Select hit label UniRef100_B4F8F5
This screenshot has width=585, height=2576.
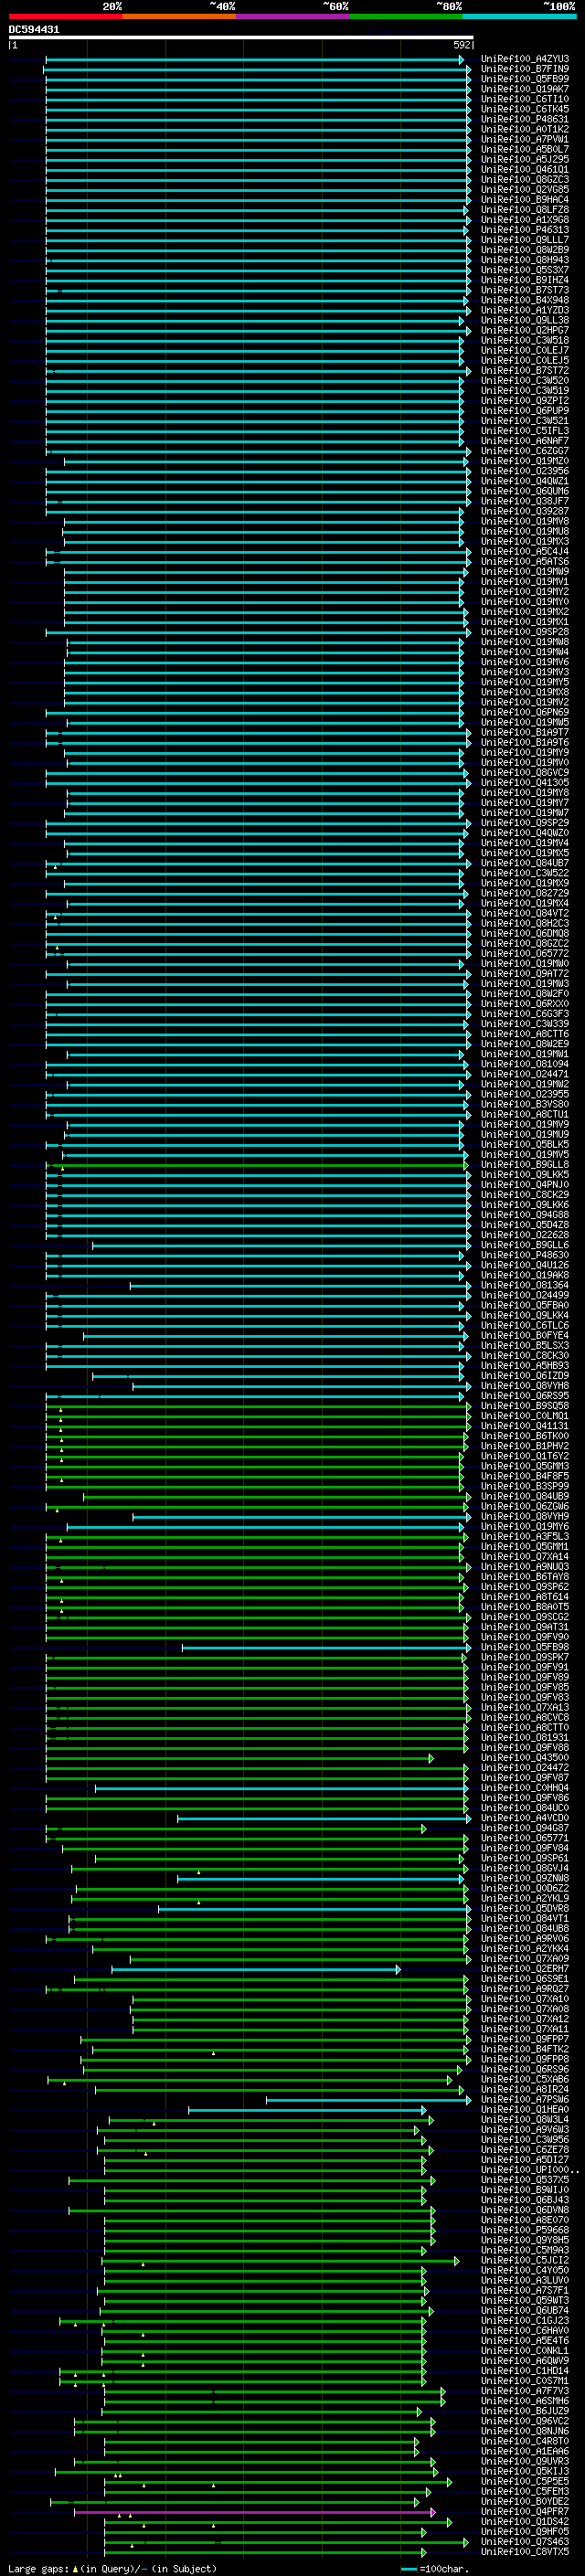[x=525, y=1476]
